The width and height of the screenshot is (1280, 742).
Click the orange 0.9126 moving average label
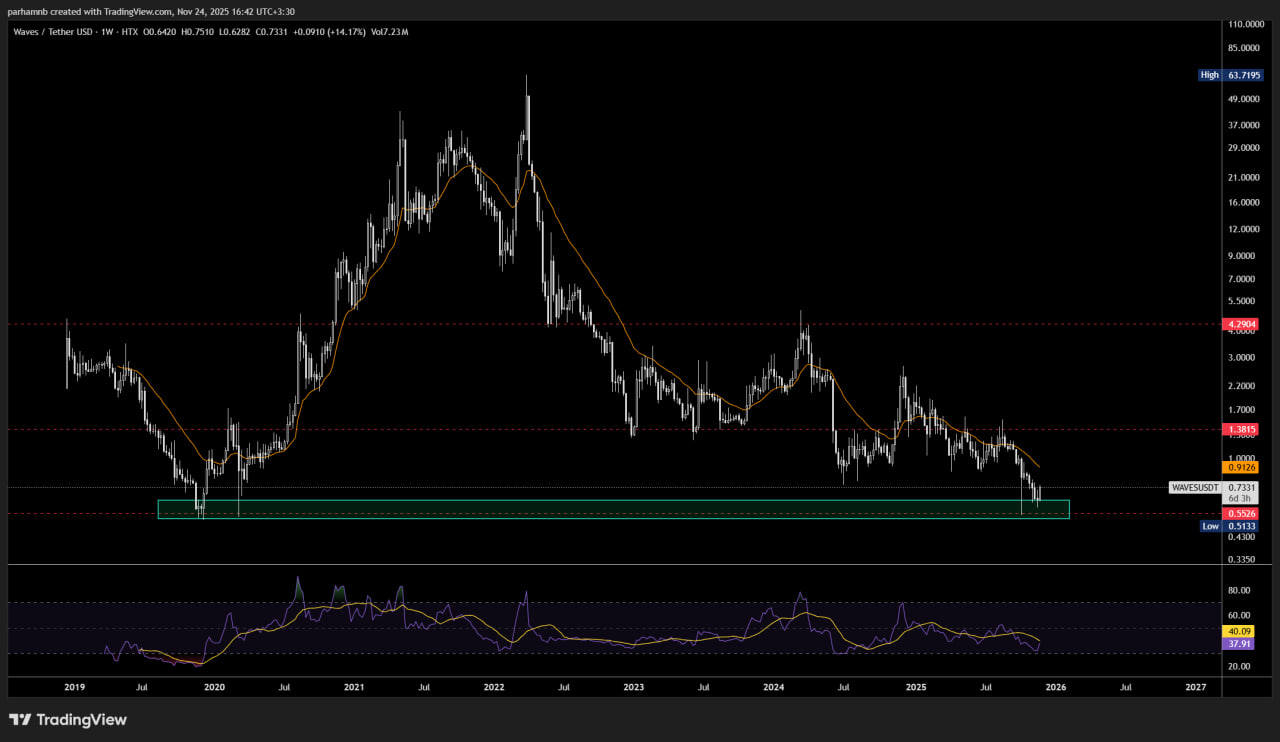tap(1240, 467)
